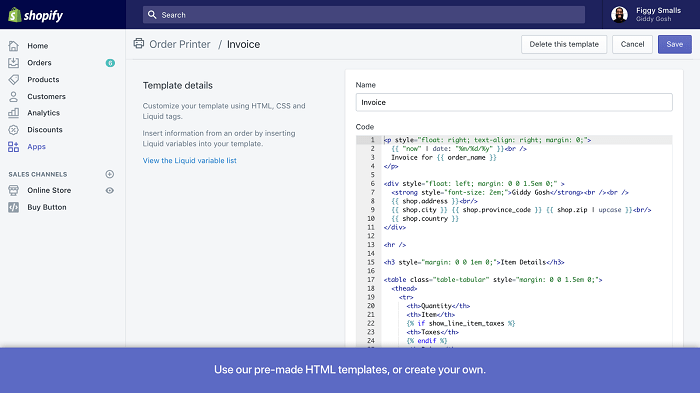Save the Invoice template
Screen dimensions: 700x393
[x=675, y=44]
